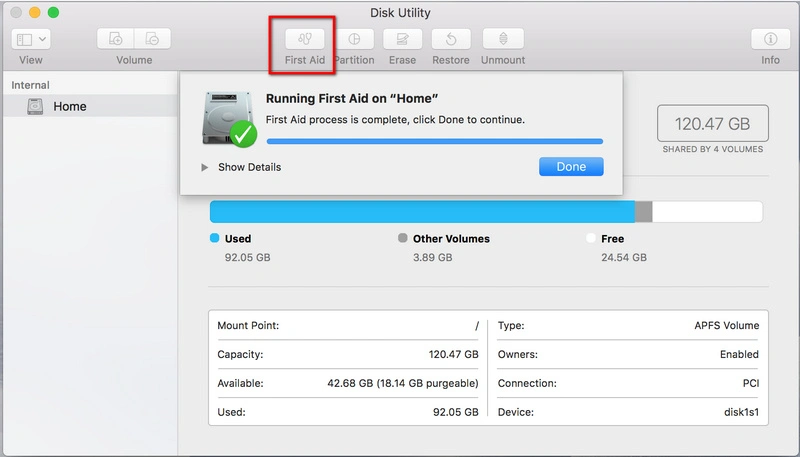
Task: Click the First Aid toolbar icon
Action: (304, 40)
